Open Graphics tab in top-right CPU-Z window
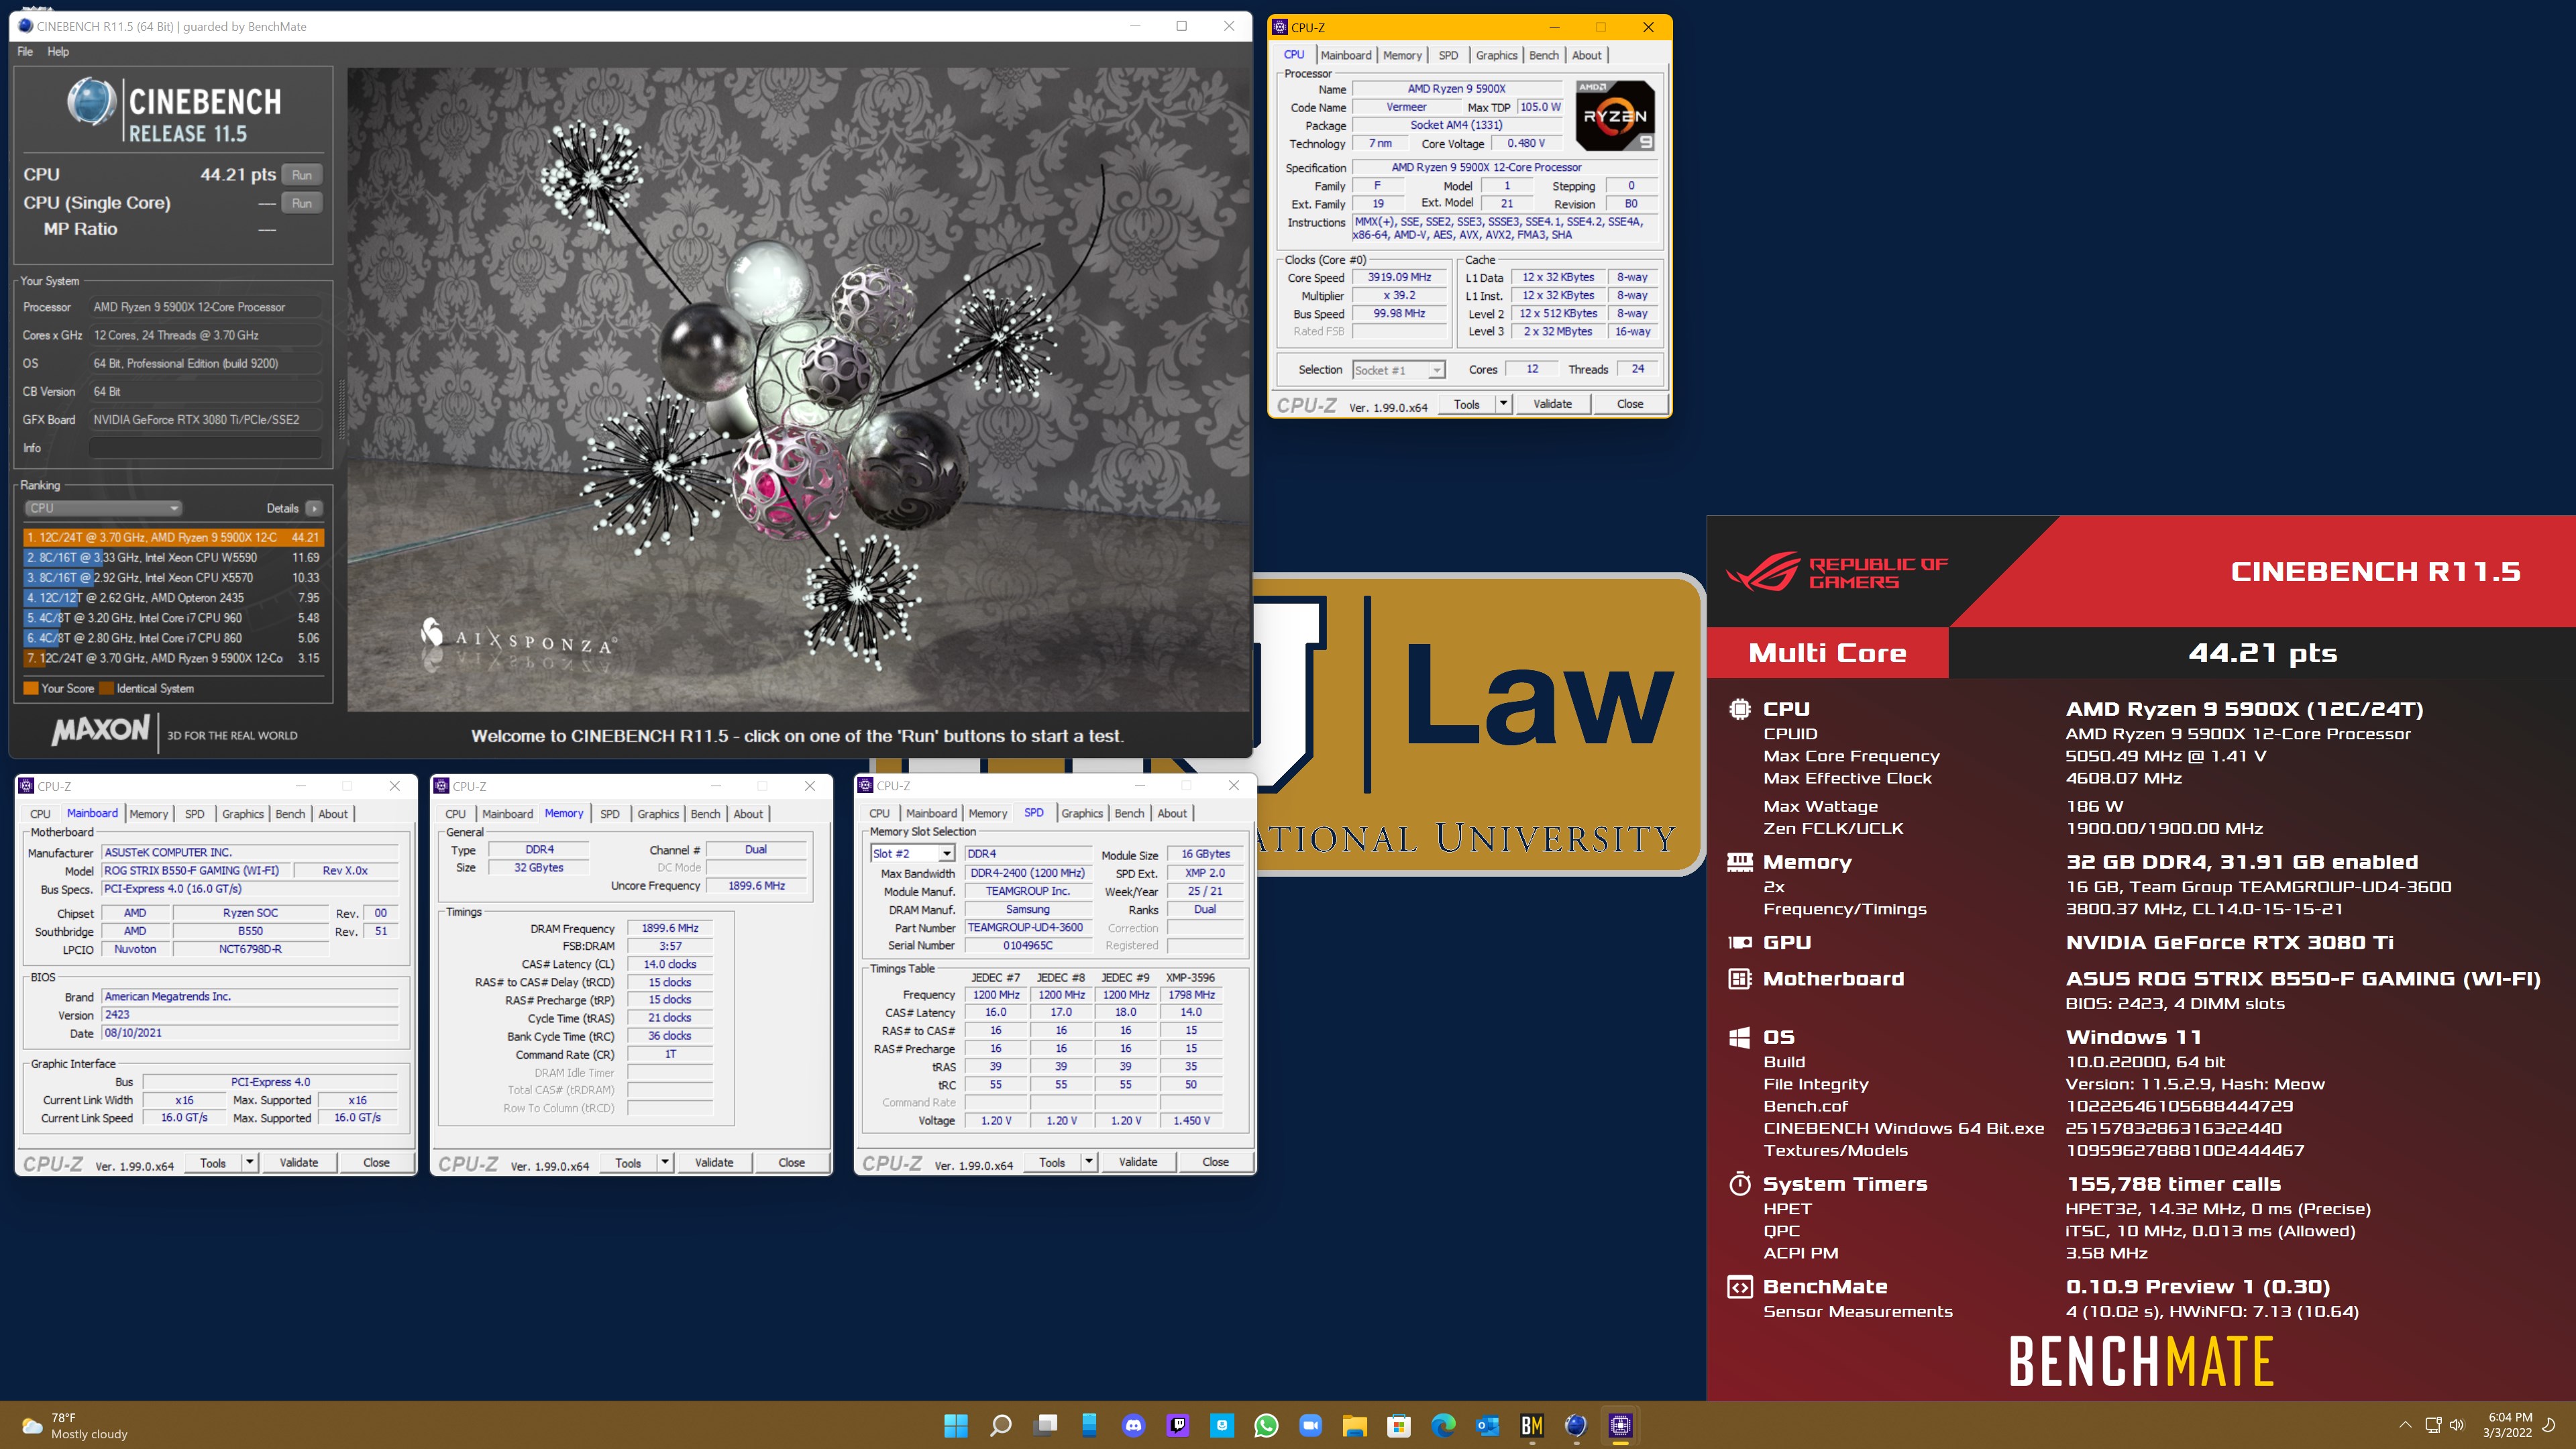The height and width of the screenshot is (1449, 2576). [x=1496, y=55]
